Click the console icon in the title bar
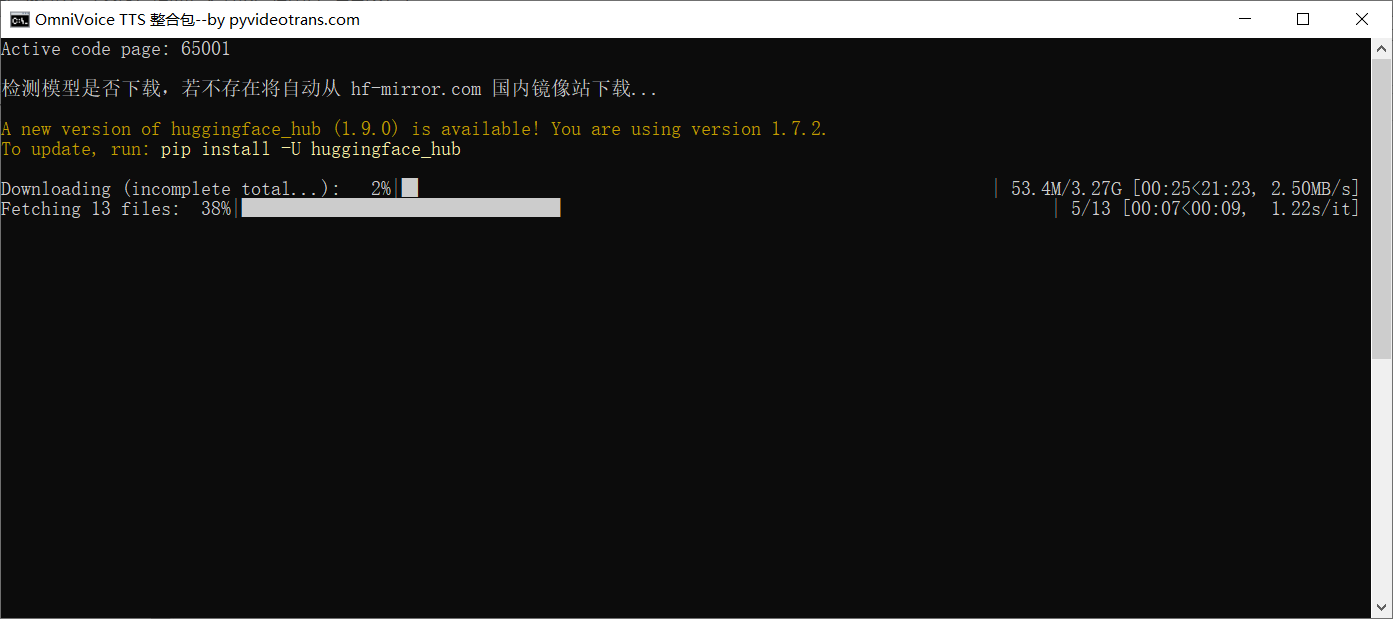This screenshot has height=619, width=1393. point(18,19)
